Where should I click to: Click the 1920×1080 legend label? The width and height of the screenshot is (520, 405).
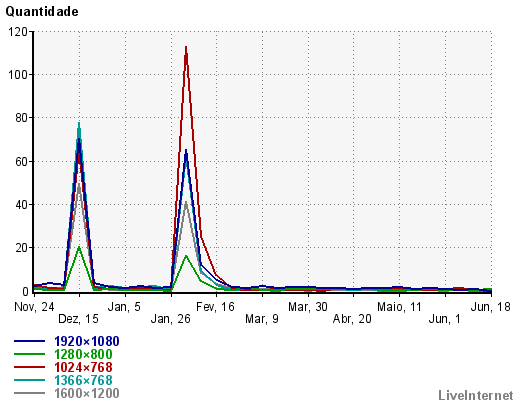tap(87, 341)
